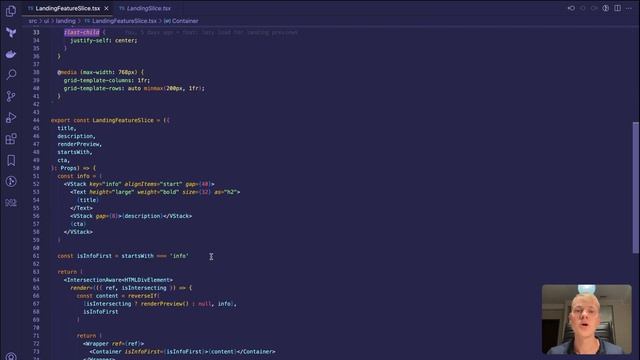Switch to the LandingFeatureSlice.tsx tab

click(x=67, y=8)
